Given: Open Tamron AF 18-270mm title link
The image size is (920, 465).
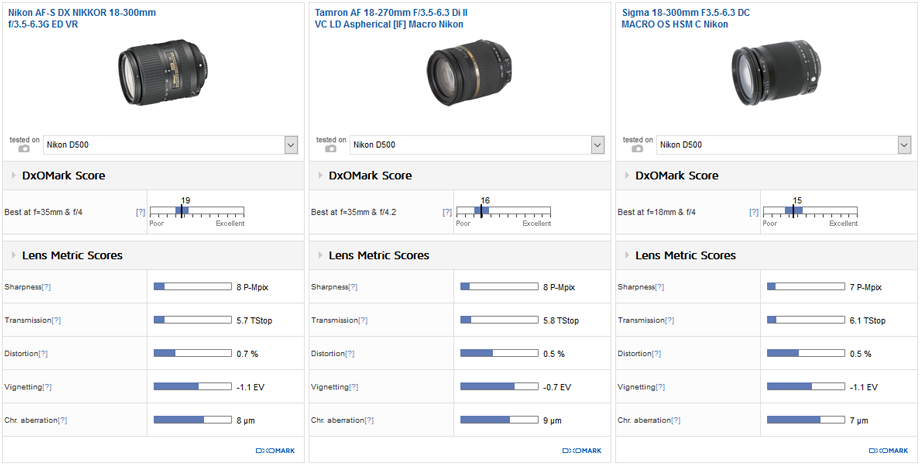Looking at the screenshot, I should pyautogui.click(x=391, y=18).
